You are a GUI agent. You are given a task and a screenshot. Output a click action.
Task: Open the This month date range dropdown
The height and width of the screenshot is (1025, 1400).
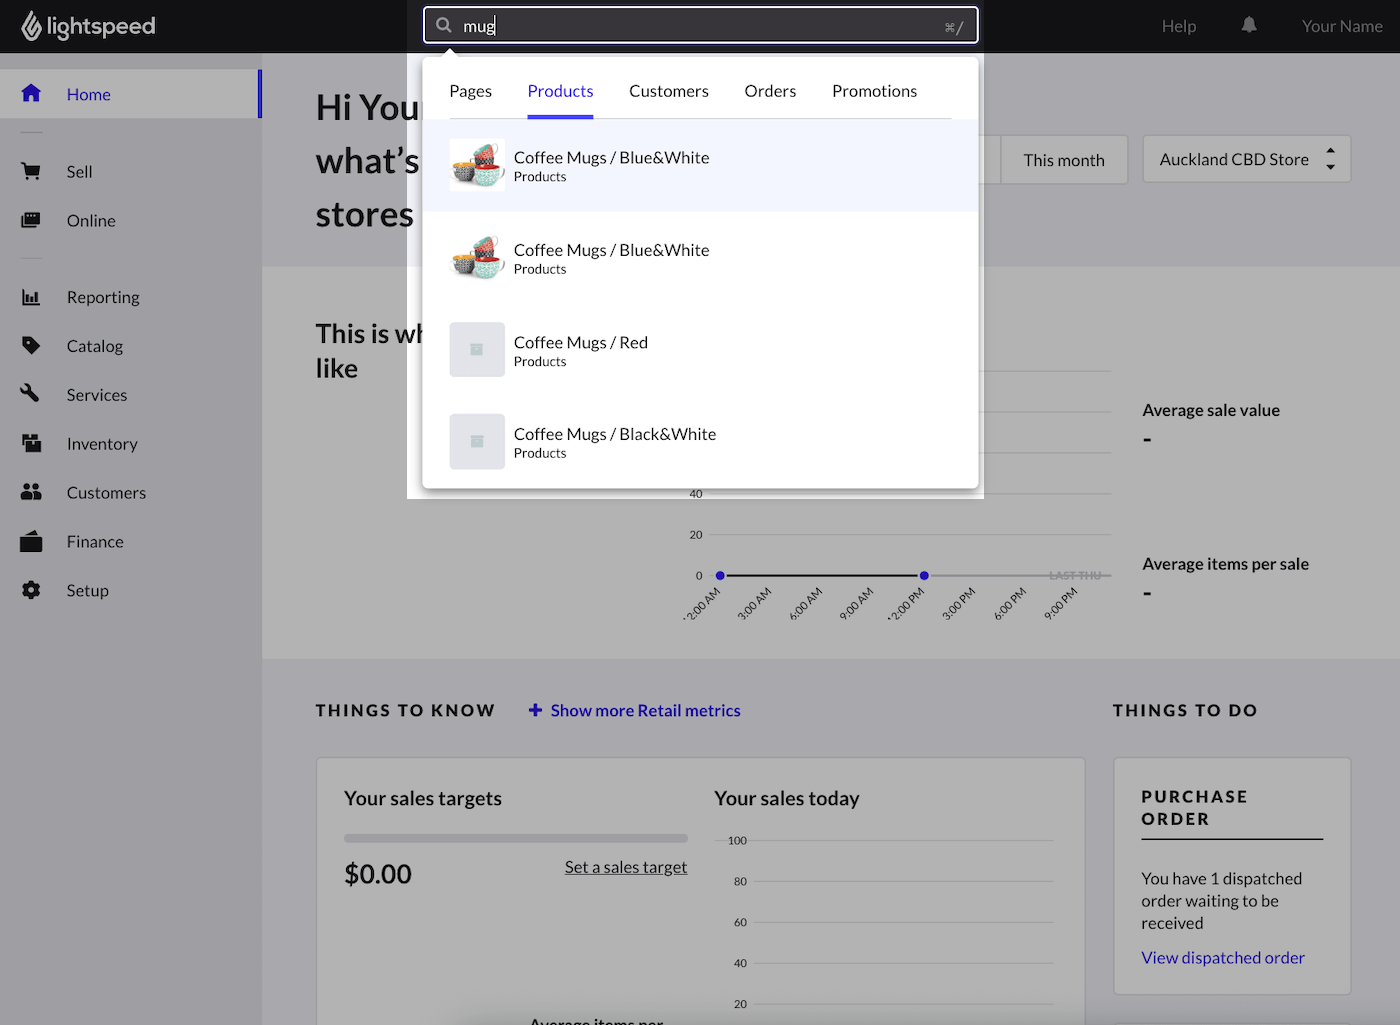click(1063, 159)
